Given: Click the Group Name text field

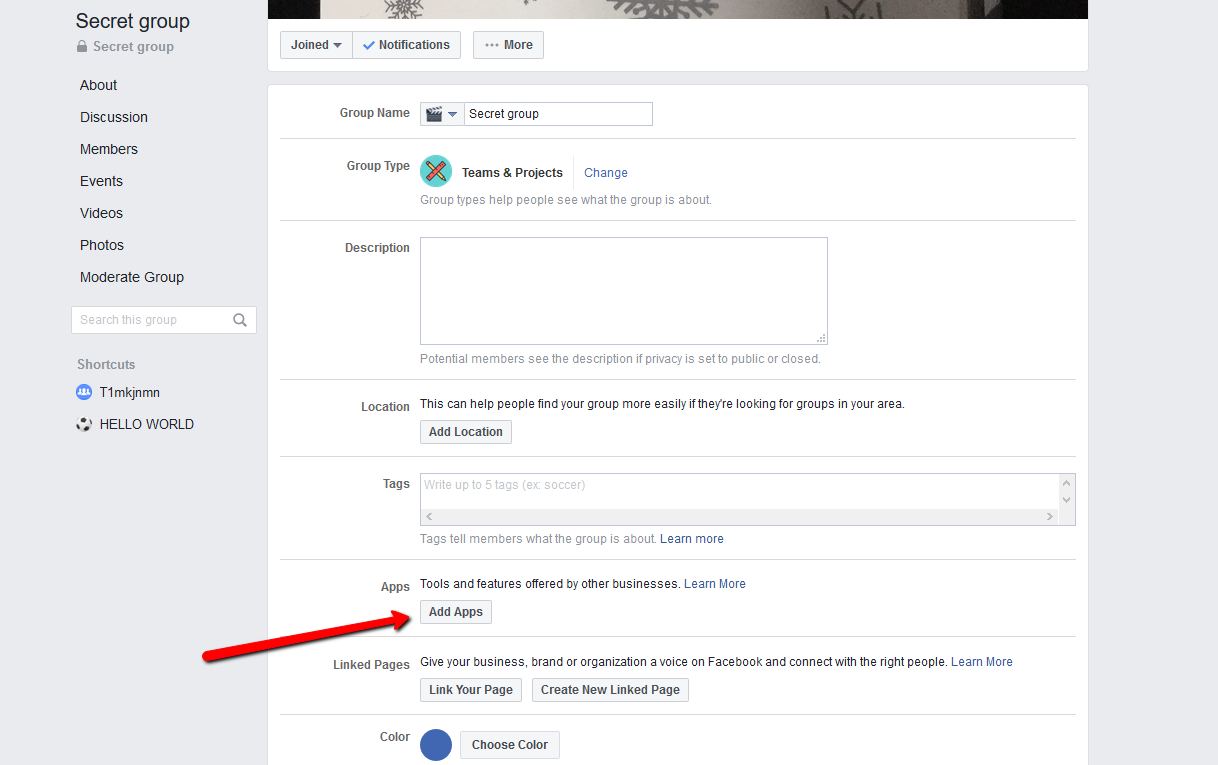Looking at the screenshot, I should click(x=558, y=114).
